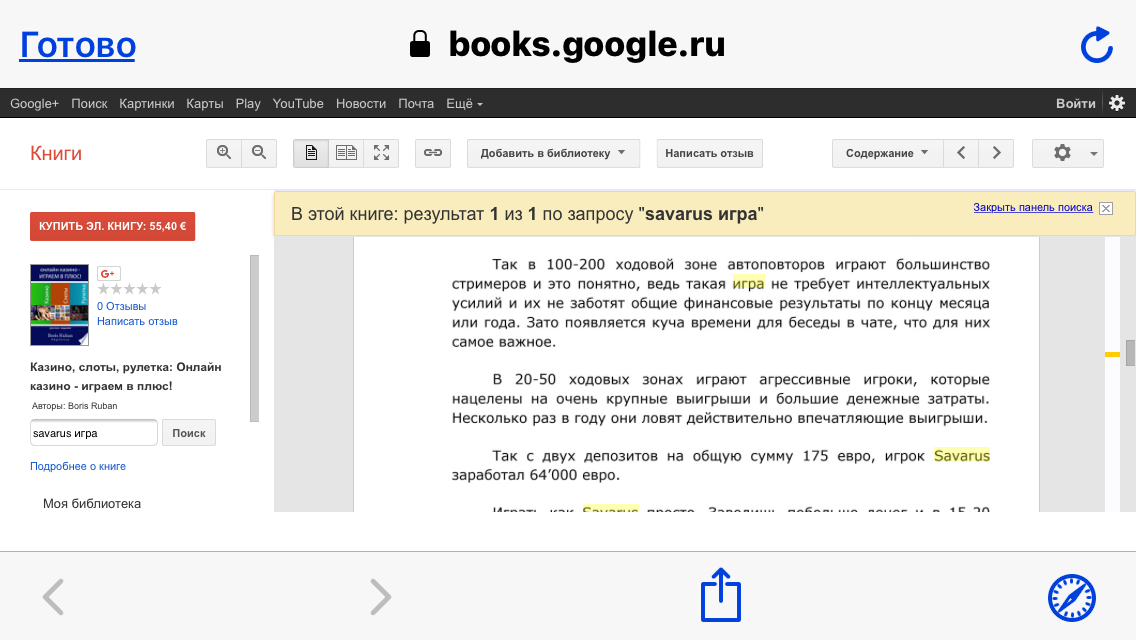Get link to this page
Viewport: 1136px width, 640px height.
pos(433,153)
